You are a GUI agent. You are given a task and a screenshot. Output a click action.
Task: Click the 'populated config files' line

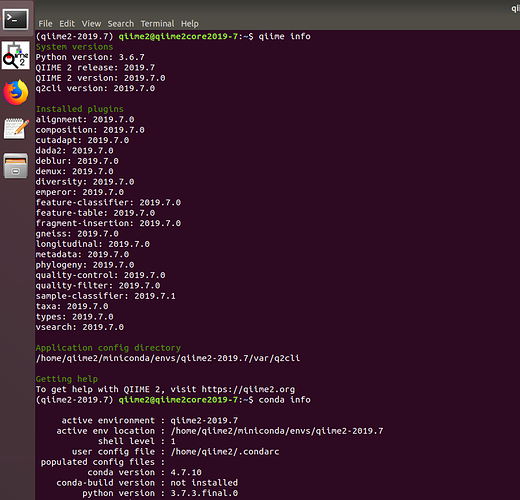[x=103, y=462]
